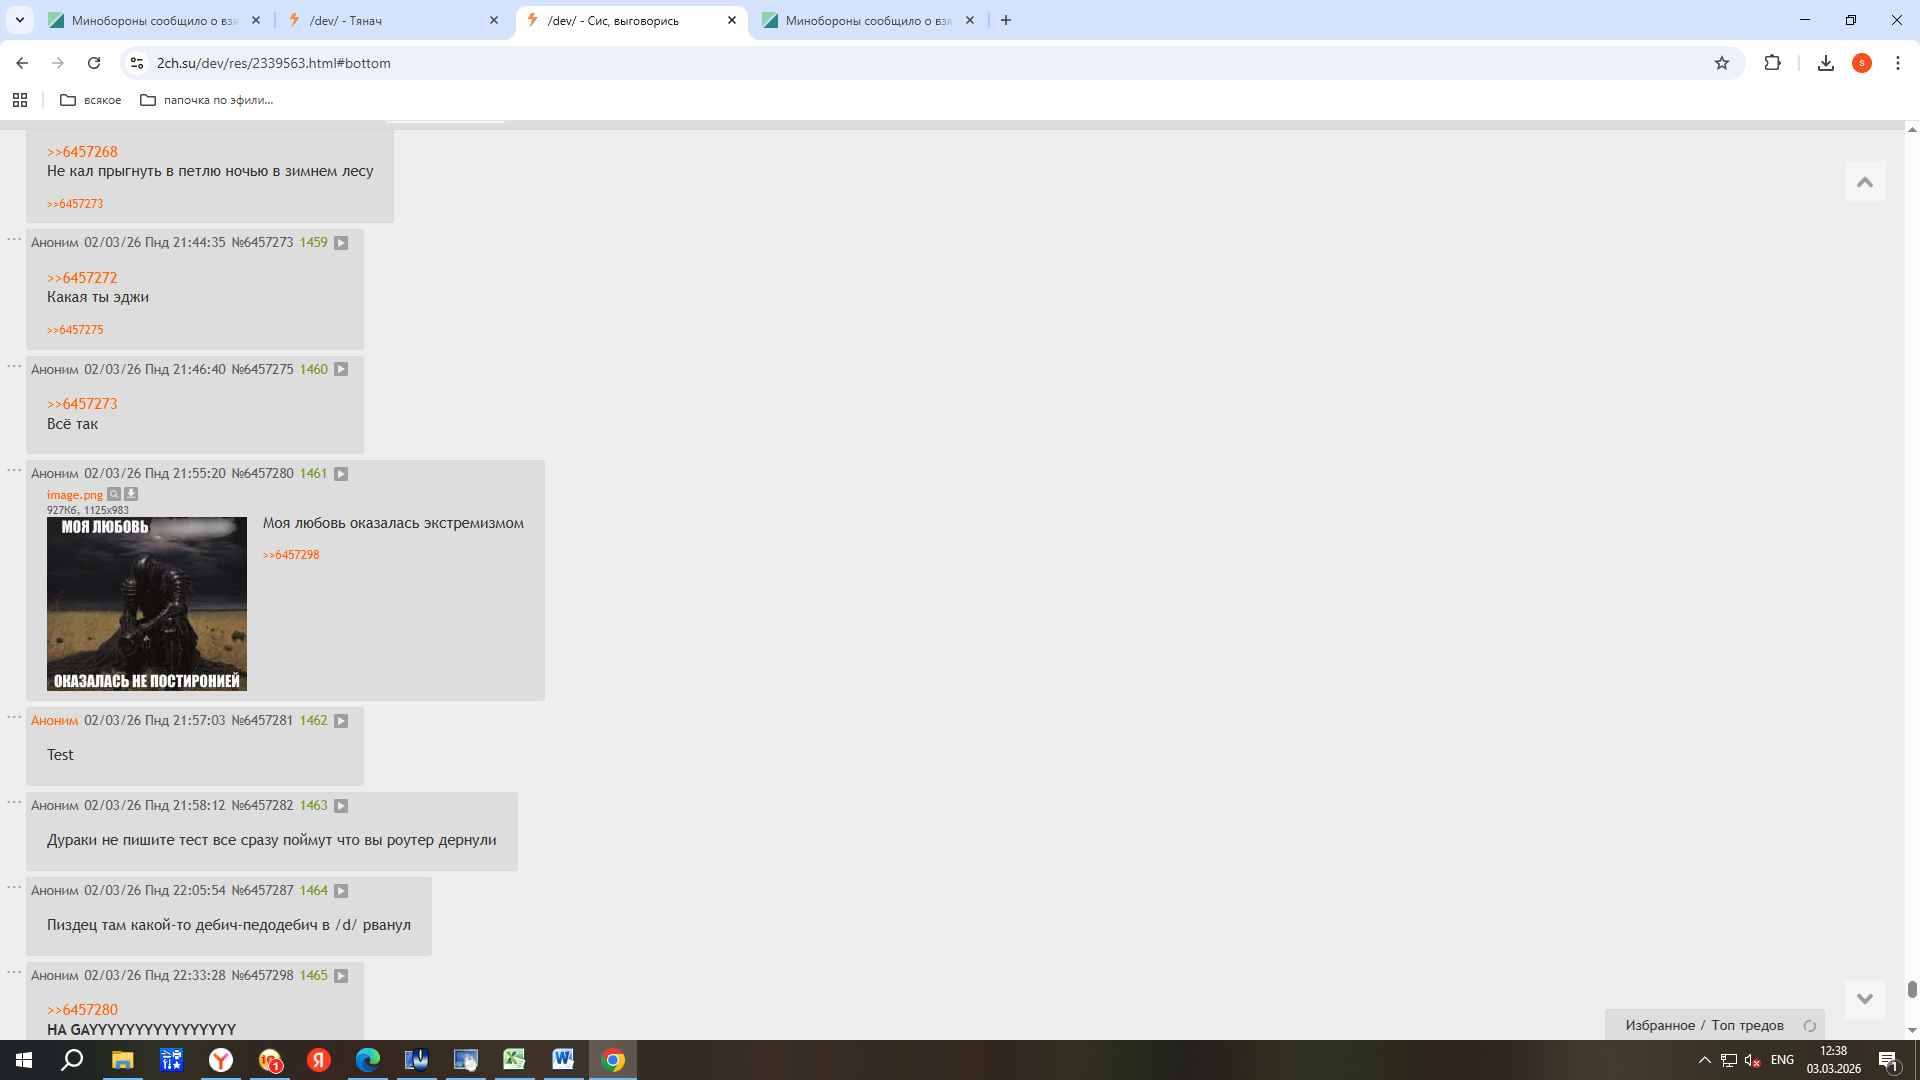Click the refresh icon beside Топ тредов
The image size is (1920, 1080).
[1809, 1026]
